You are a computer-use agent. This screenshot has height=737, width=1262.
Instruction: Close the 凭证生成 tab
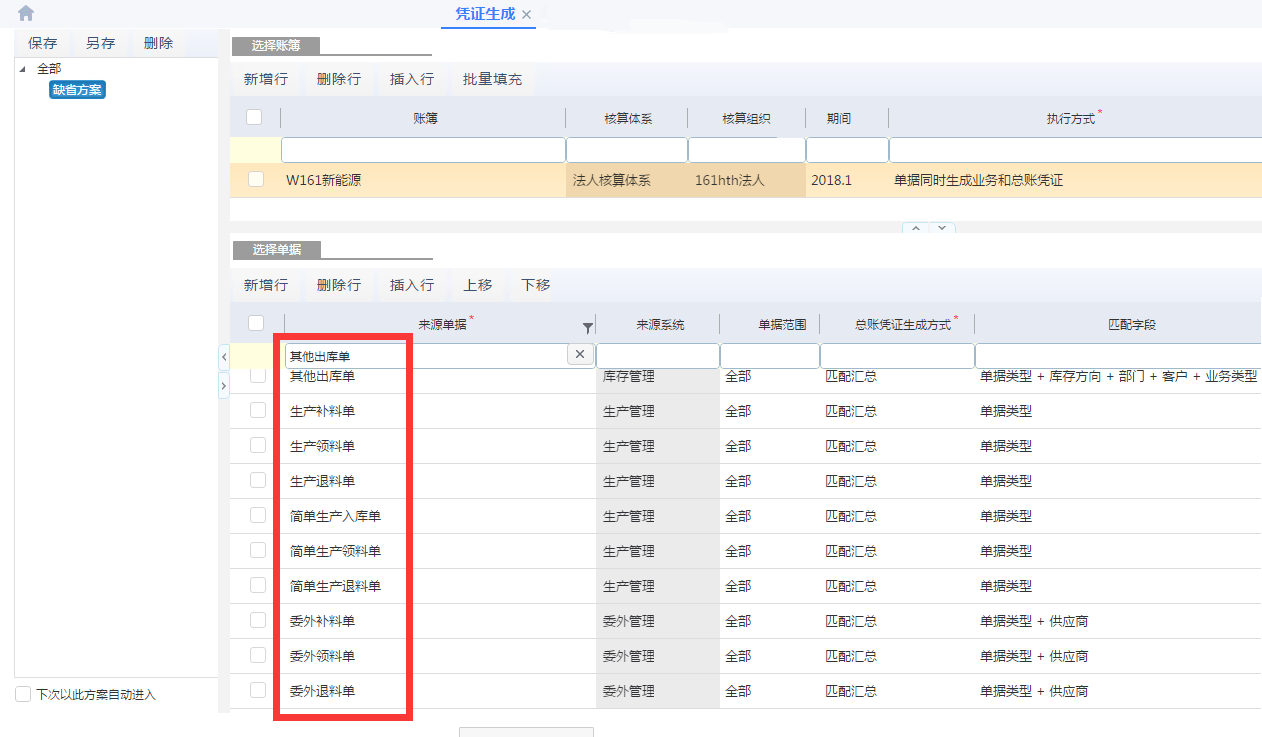coord(527,14)
